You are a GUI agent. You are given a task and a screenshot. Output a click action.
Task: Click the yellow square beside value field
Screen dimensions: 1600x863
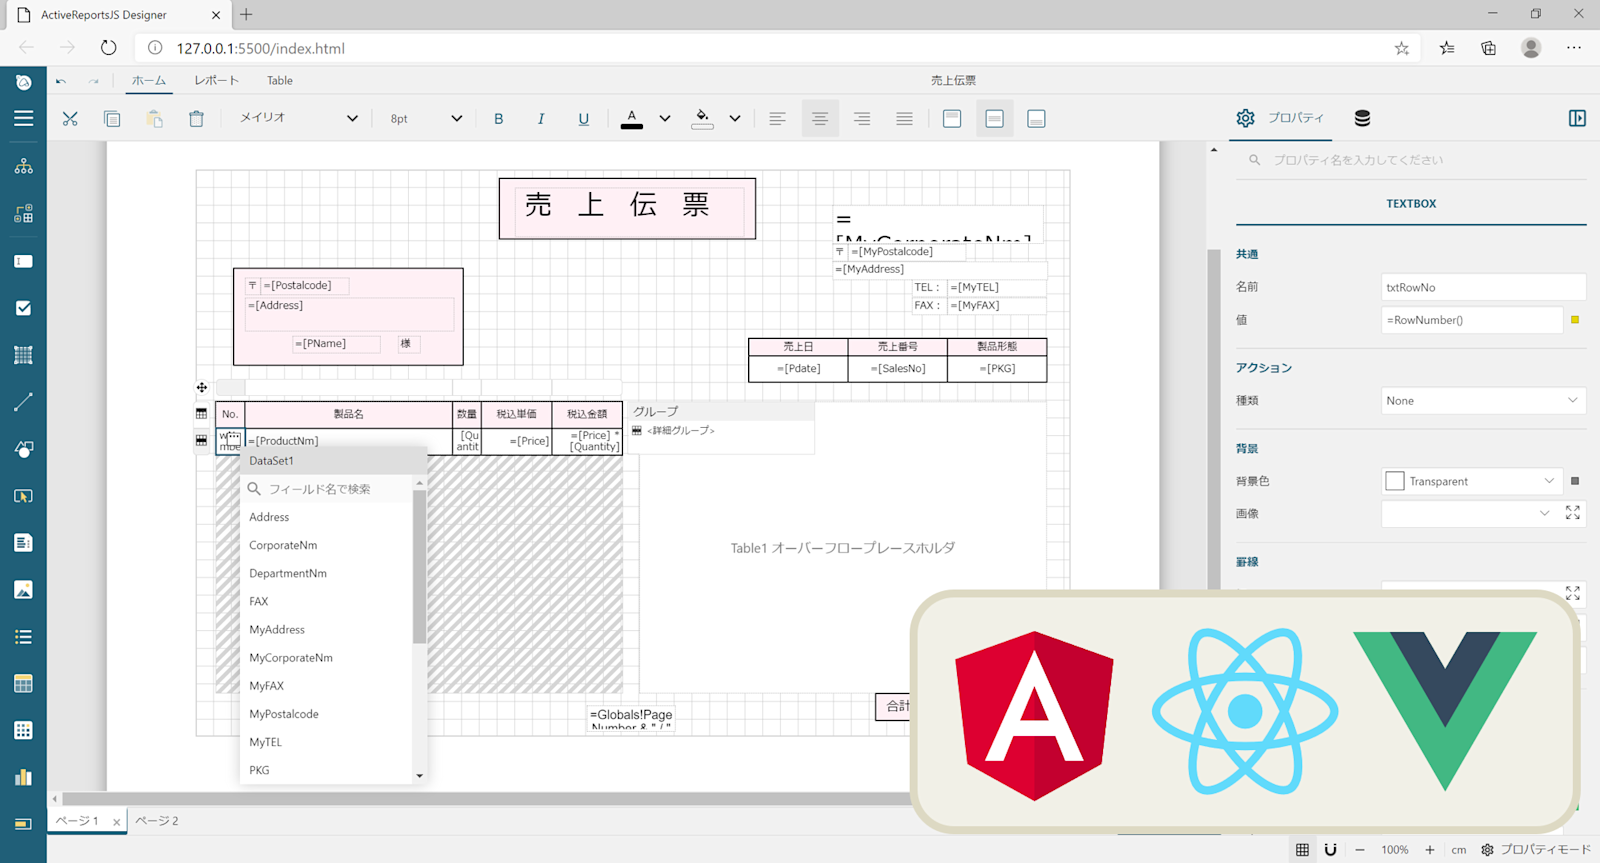click(x=1575, y=320)
